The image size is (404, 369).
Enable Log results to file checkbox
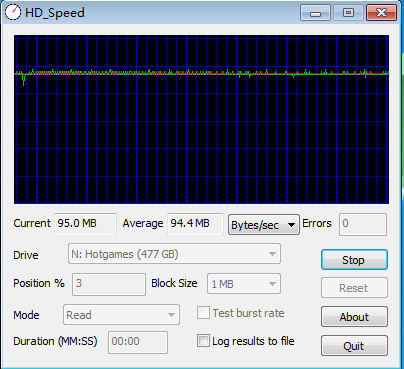point(203,341)
